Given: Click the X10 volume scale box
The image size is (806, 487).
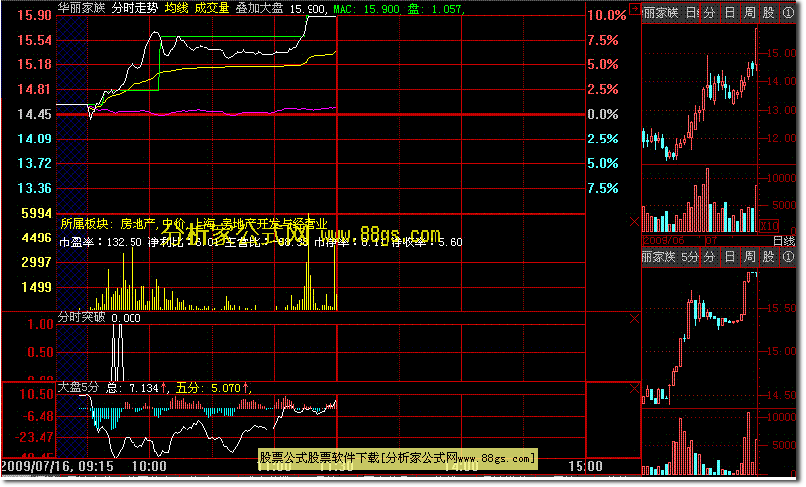Looking at the screenshot, I should [769, 226].
